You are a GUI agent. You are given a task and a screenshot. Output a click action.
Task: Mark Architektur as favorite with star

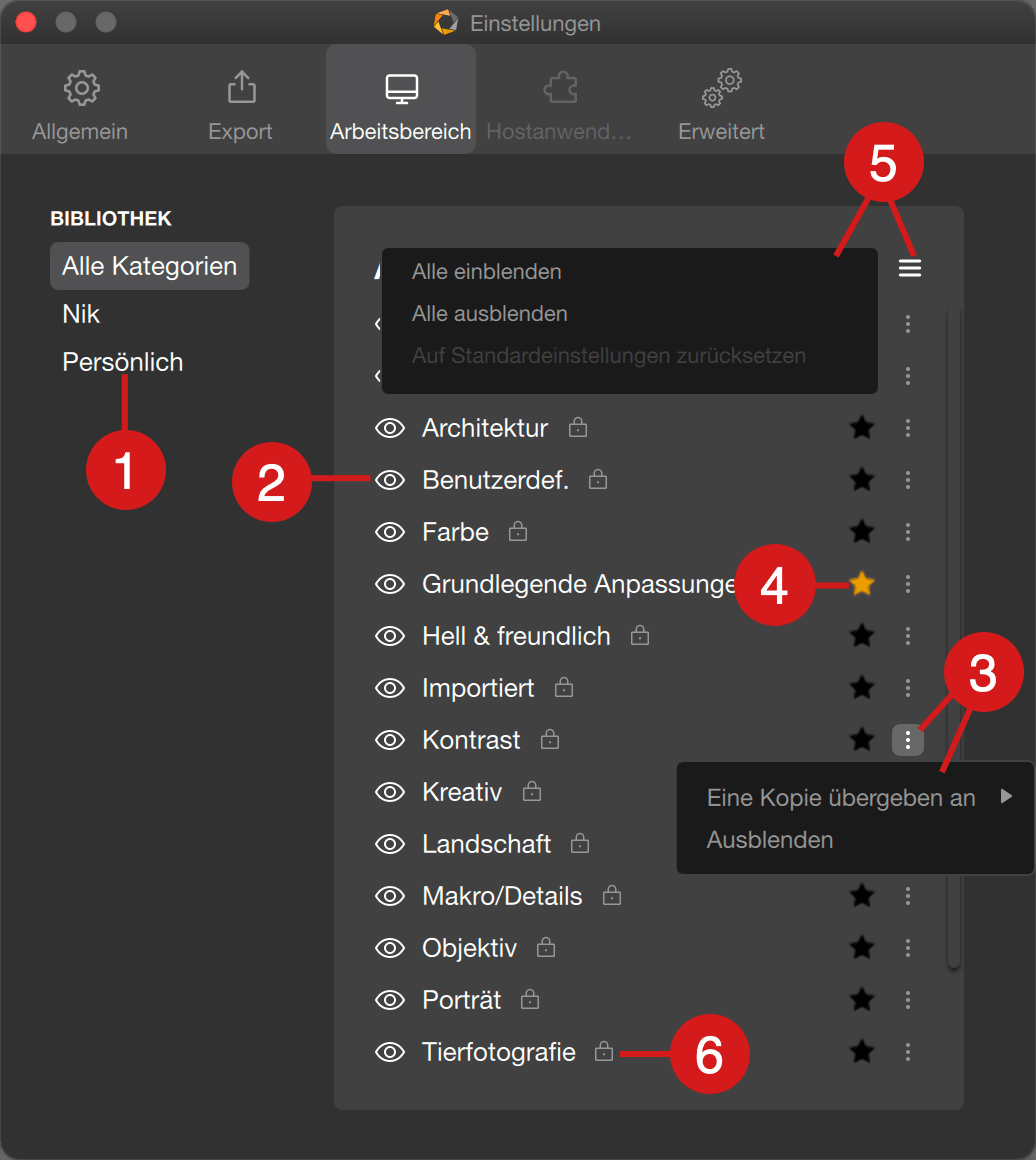861,428
